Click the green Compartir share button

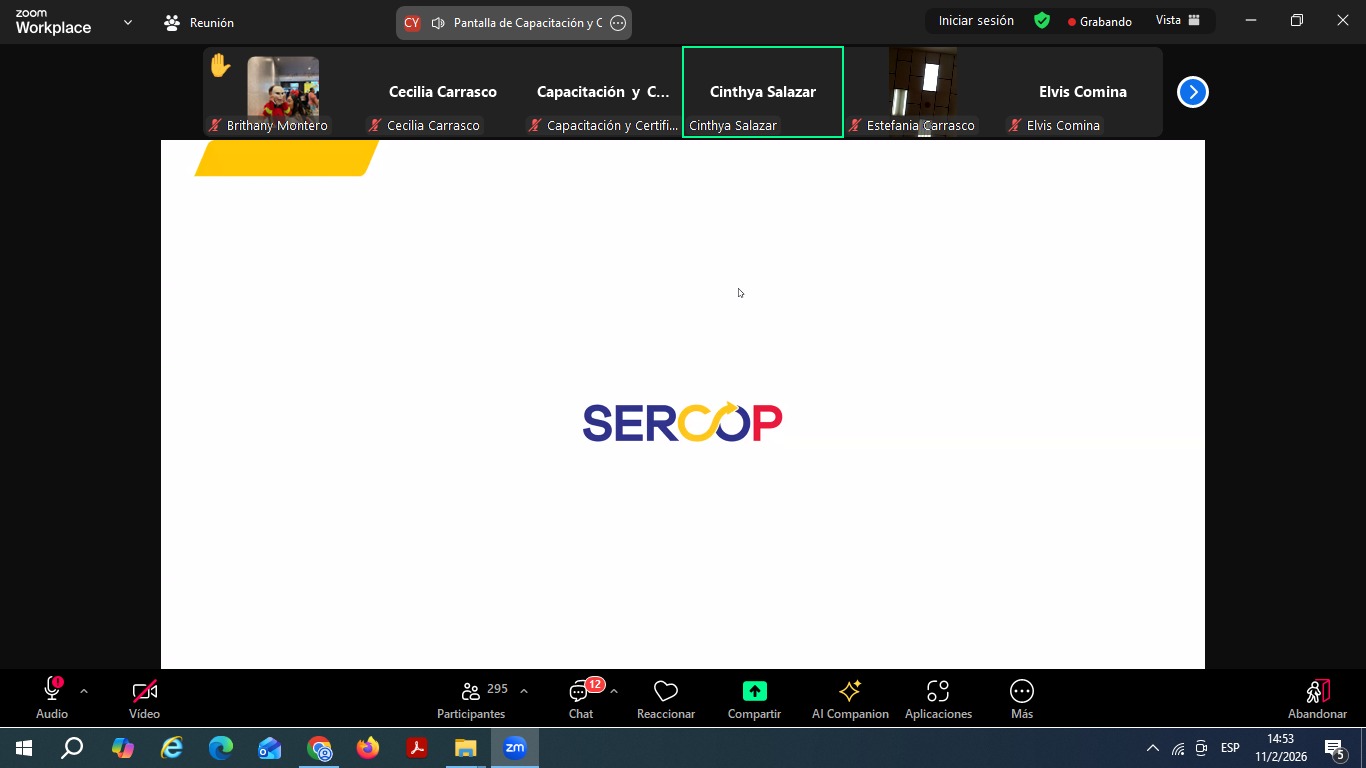[x=754, y=692]
